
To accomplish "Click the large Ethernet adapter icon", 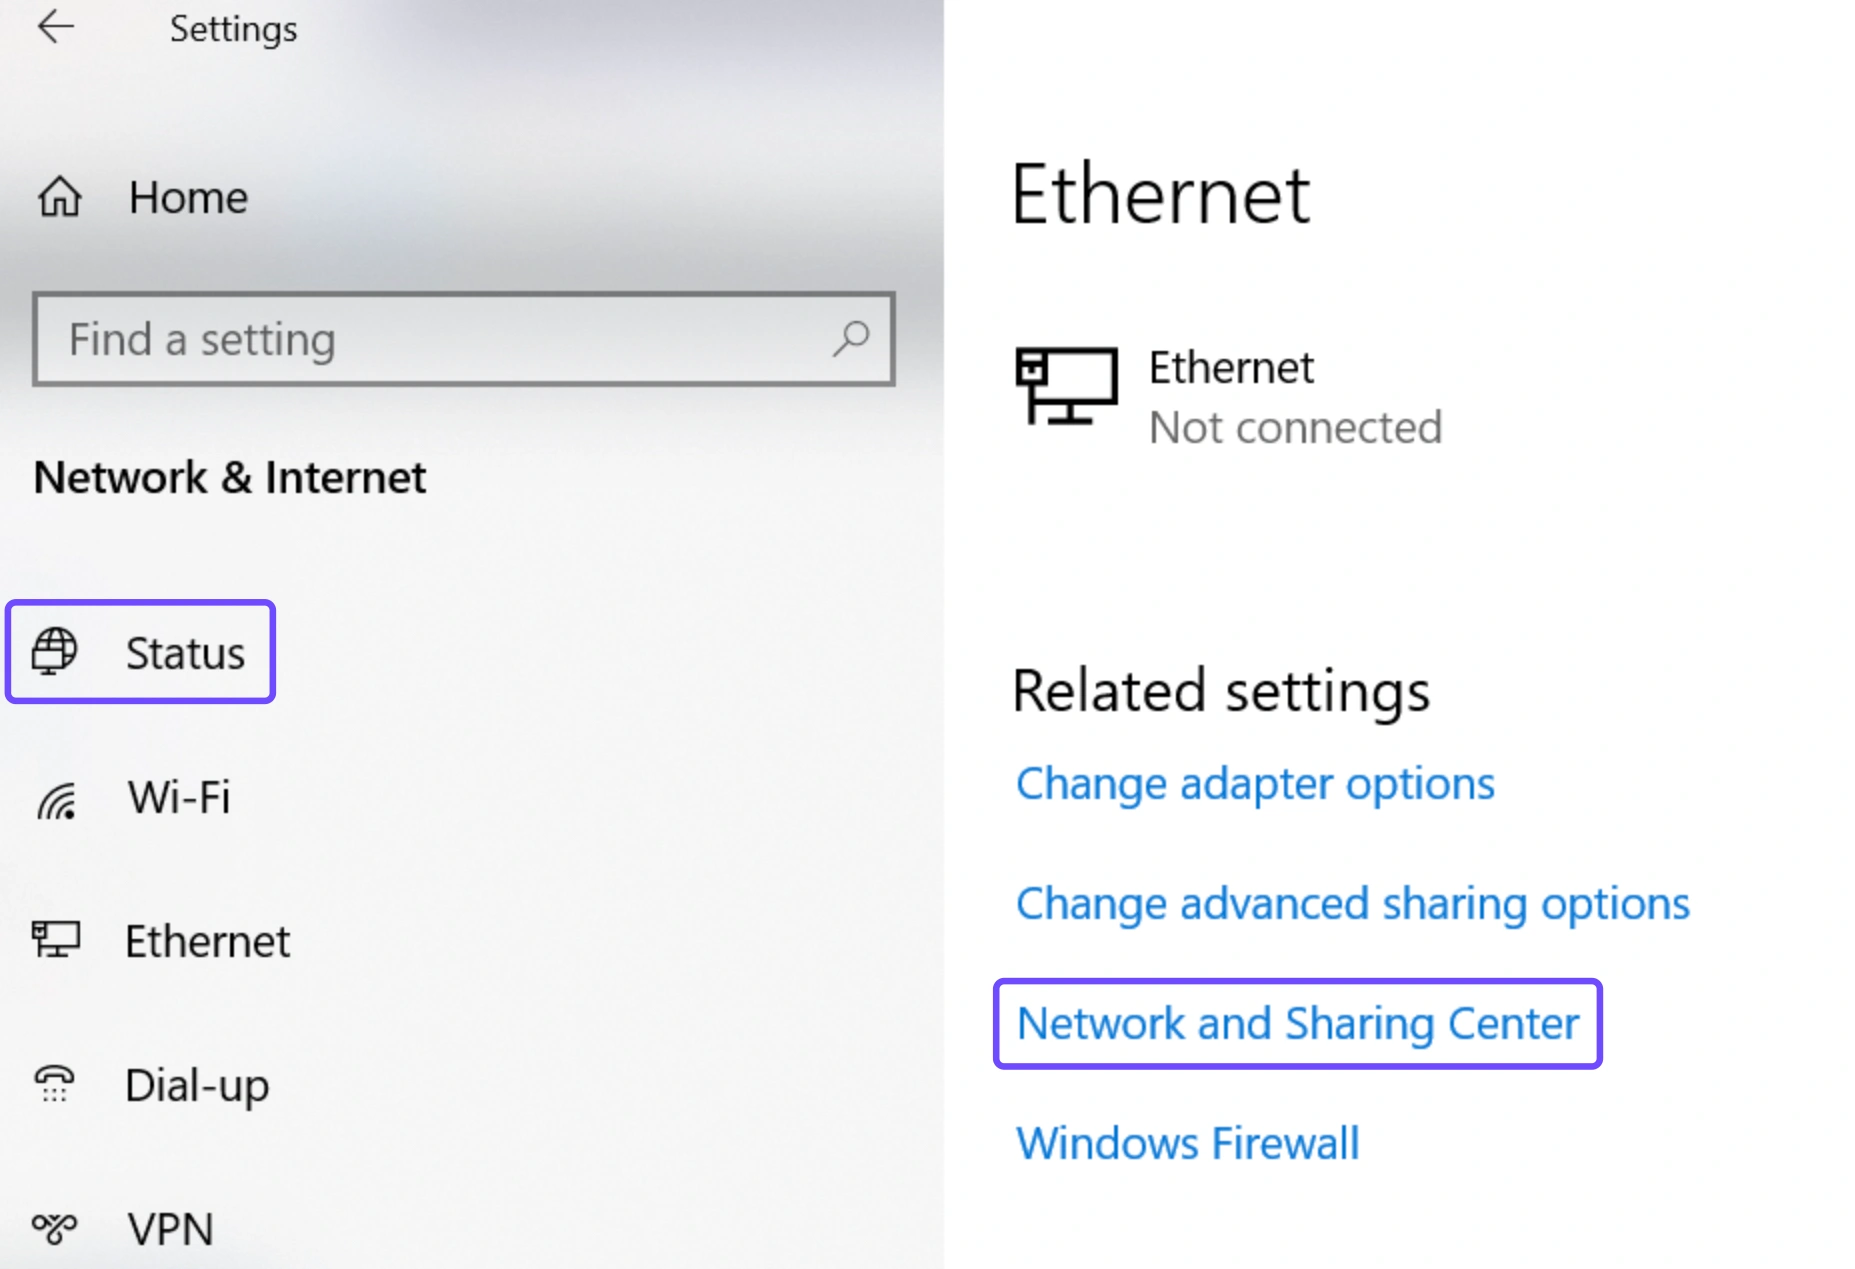I will [x=1066, y=386].
